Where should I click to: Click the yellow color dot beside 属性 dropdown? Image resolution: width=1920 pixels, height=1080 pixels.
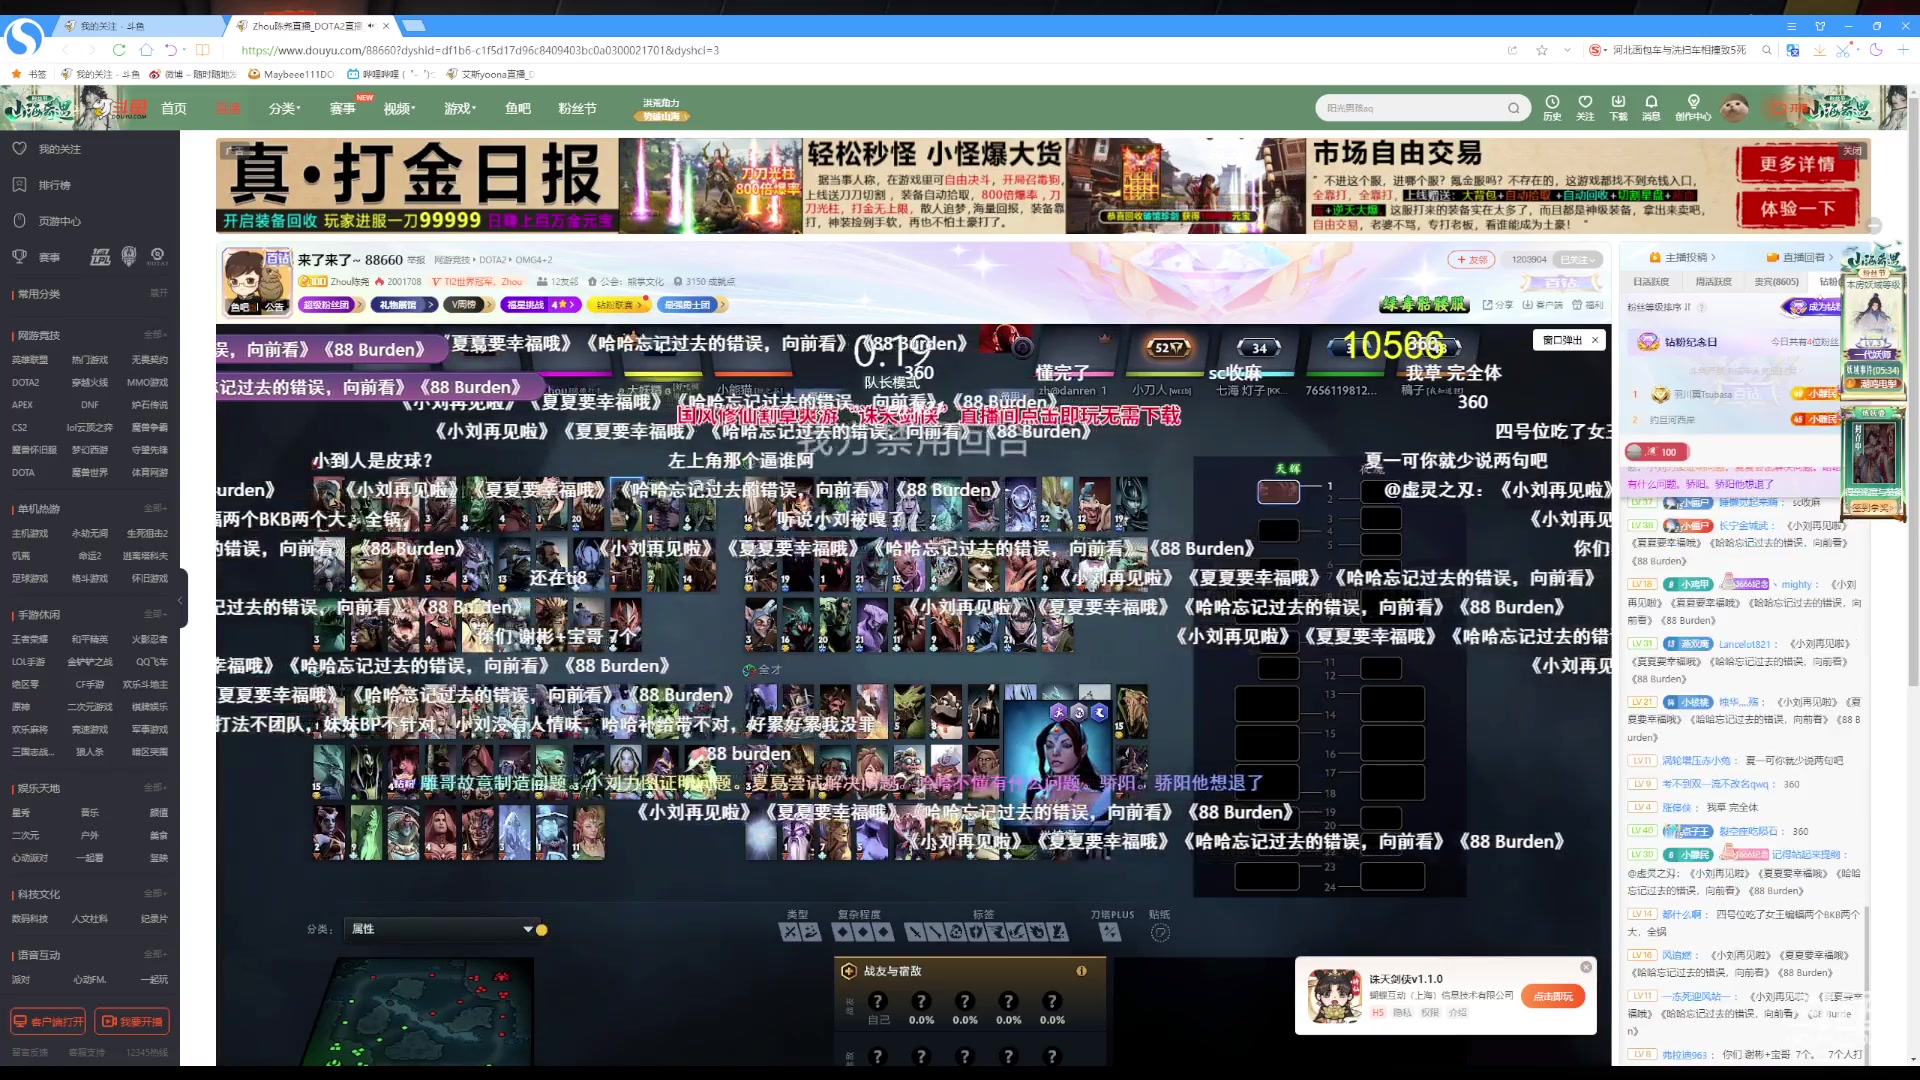(542, 929)
